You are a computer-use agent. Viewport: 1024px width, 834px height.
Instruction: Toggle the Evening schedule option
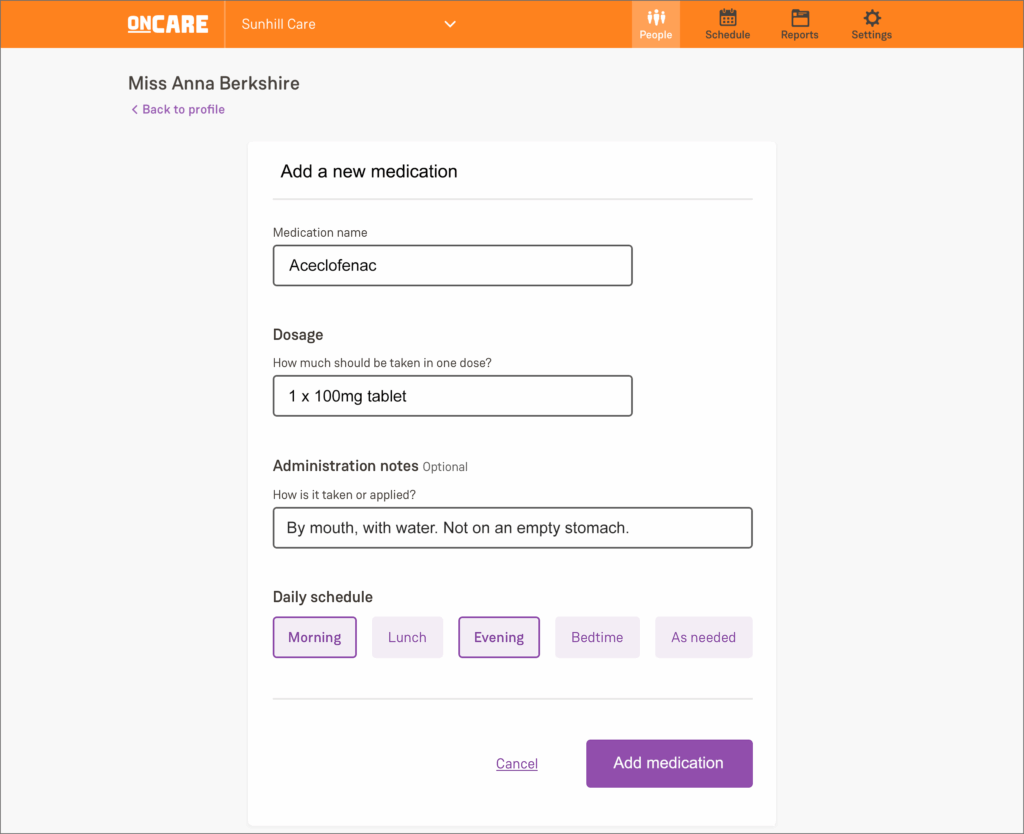[x=498, y=637]
